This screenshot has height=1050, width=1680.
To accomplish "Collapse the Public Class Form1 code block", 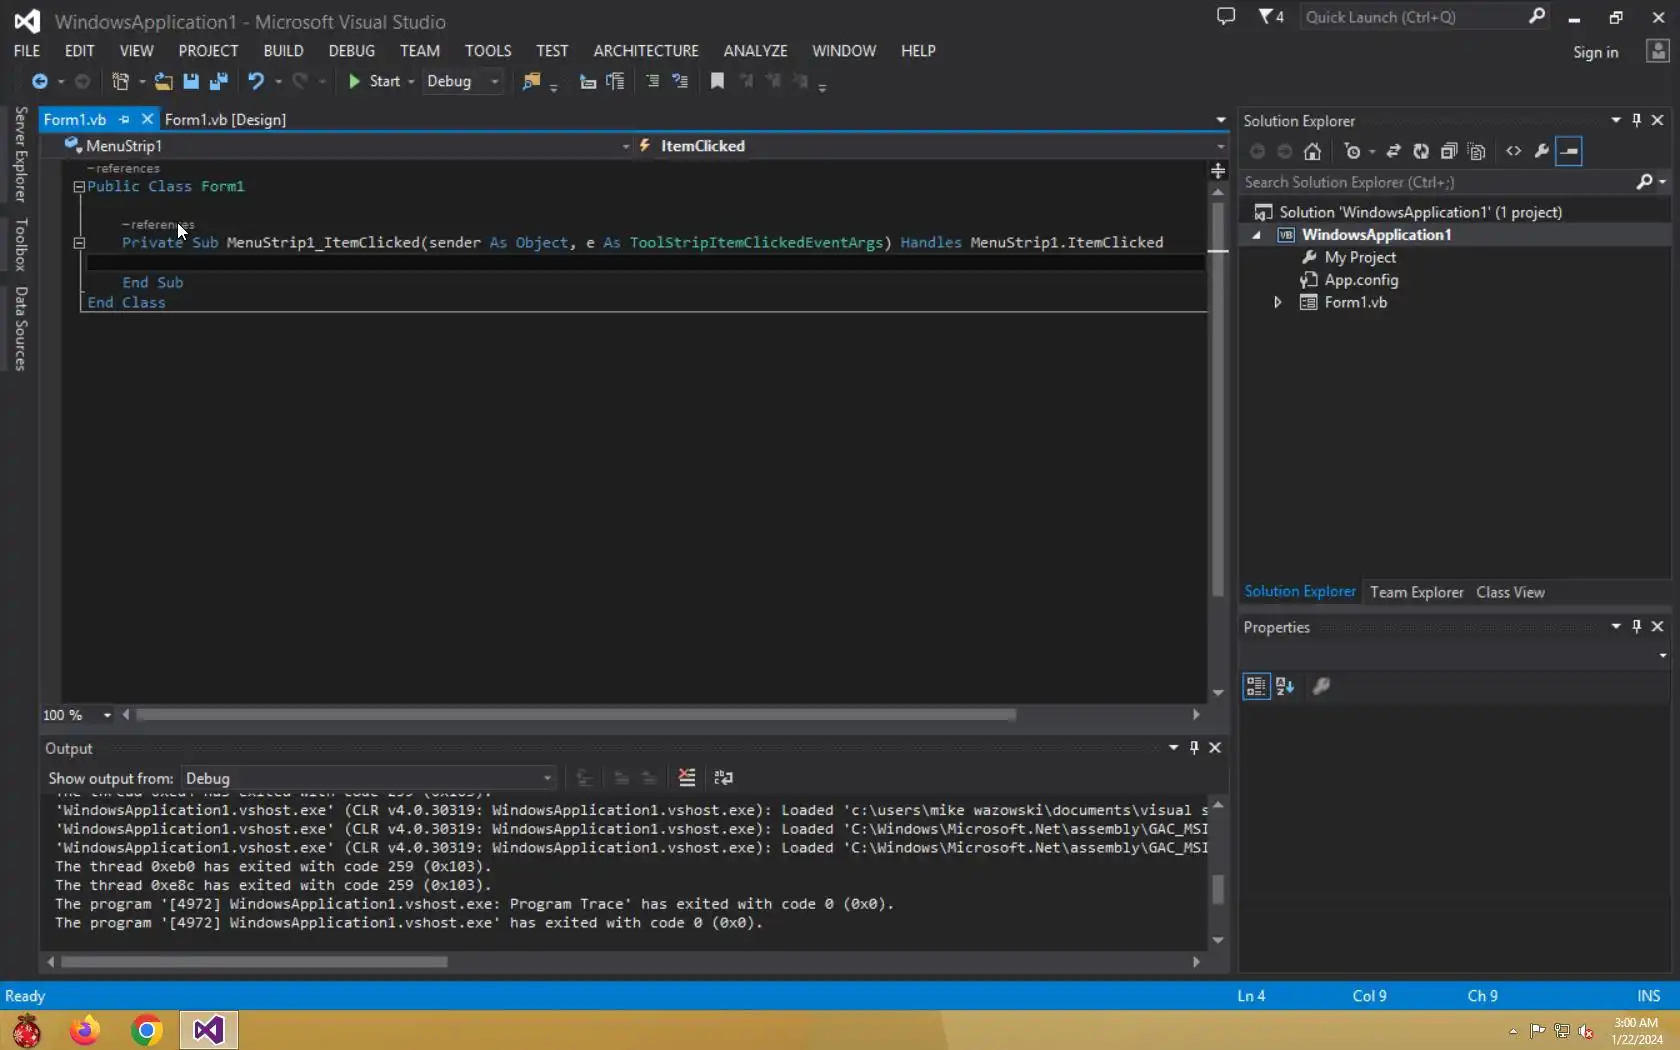I will click(79, 187).
